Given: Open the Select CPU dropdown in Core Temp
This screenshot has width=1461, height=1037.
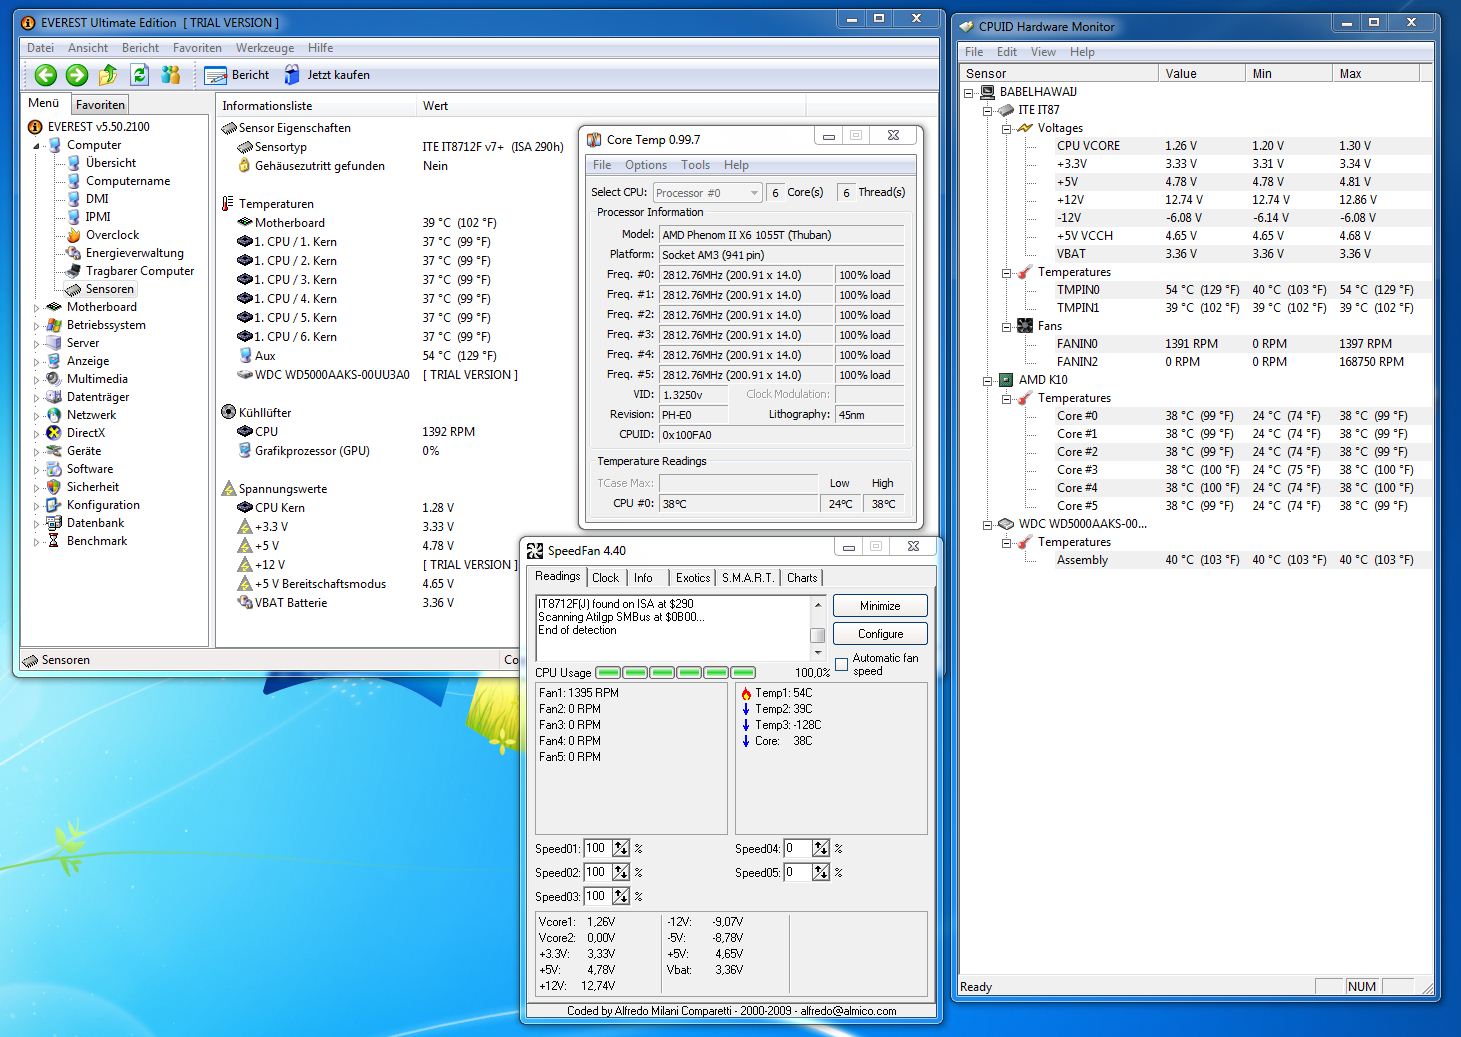Looking at the screenshot, I should [x=708, y=193].
